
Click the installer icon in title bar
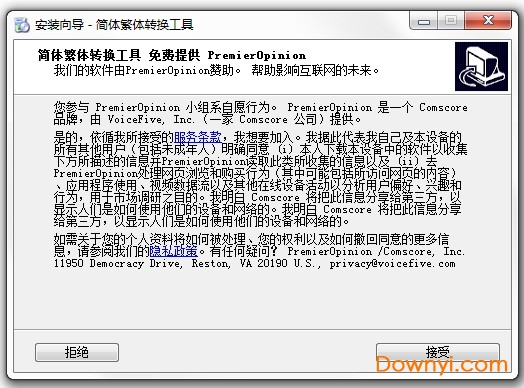22,24
